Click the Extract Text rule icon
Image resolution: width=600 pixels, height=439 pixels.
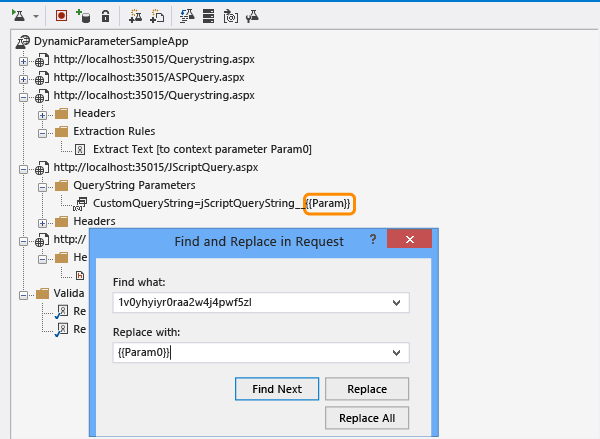(80, 150)
